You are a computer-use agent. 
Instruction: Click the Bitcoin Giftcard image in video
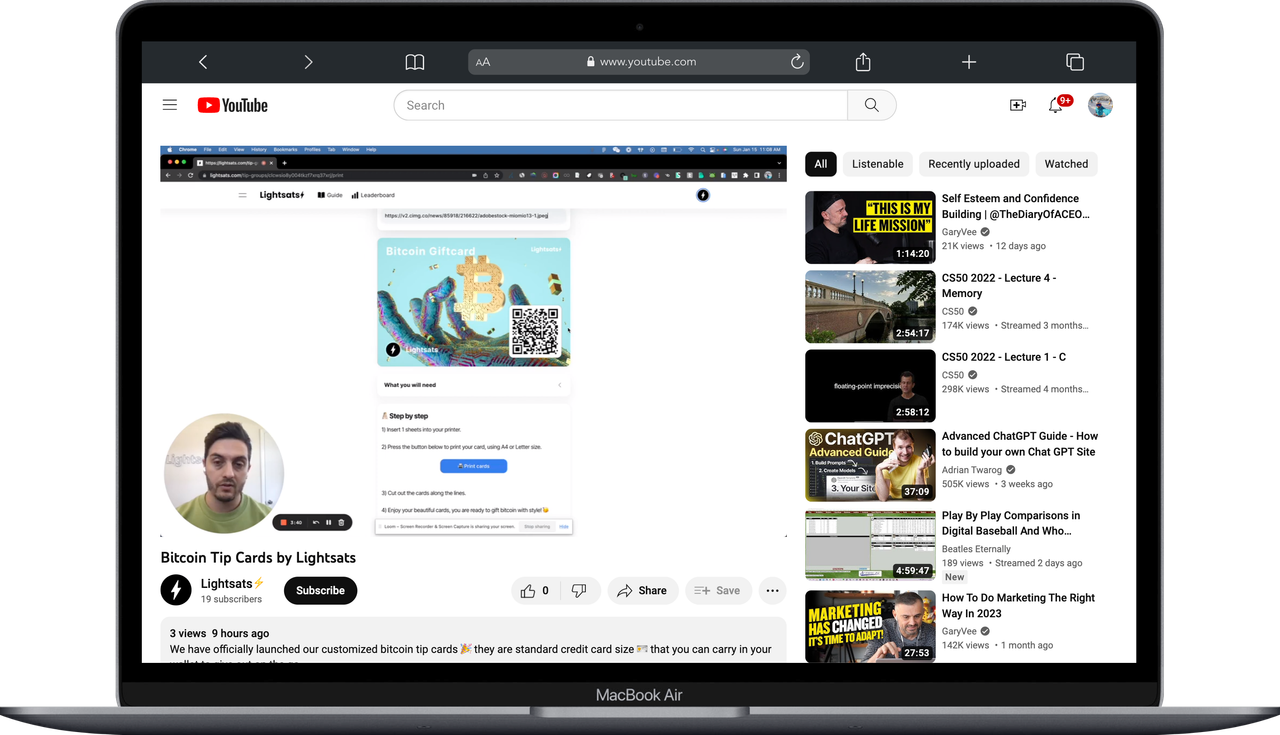click(x=473, y=302)
